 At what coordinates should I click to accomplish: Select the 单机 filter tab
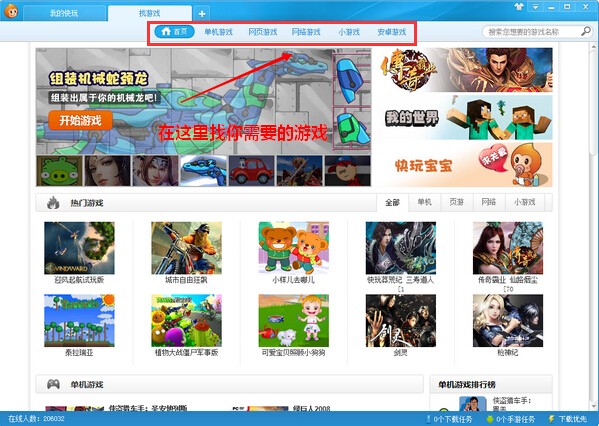(x=424, y=202)
